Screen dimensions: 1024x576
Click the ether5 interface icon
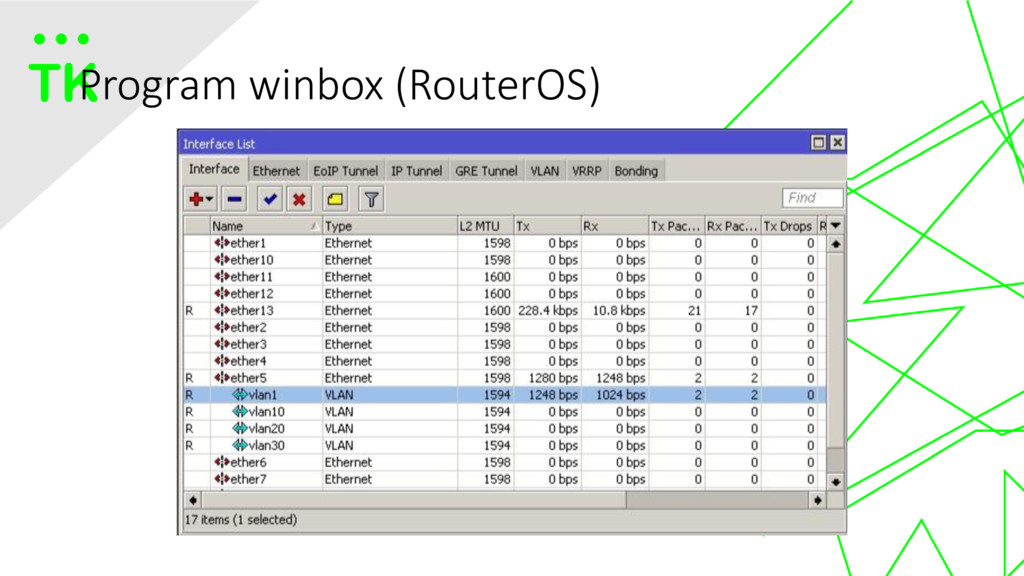pyautogui.click(x=222, y=377)
